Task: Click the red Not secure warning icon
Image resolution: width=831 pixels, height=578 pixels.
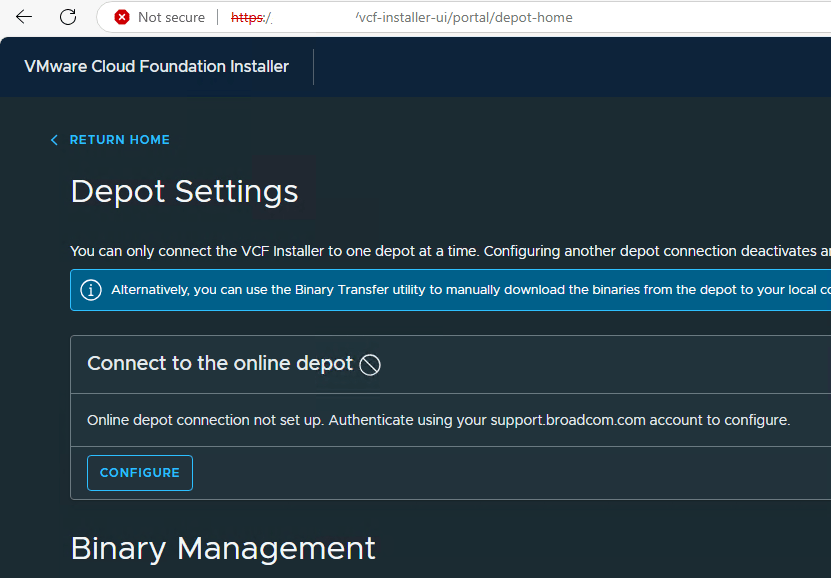Action: pos(122,17)
